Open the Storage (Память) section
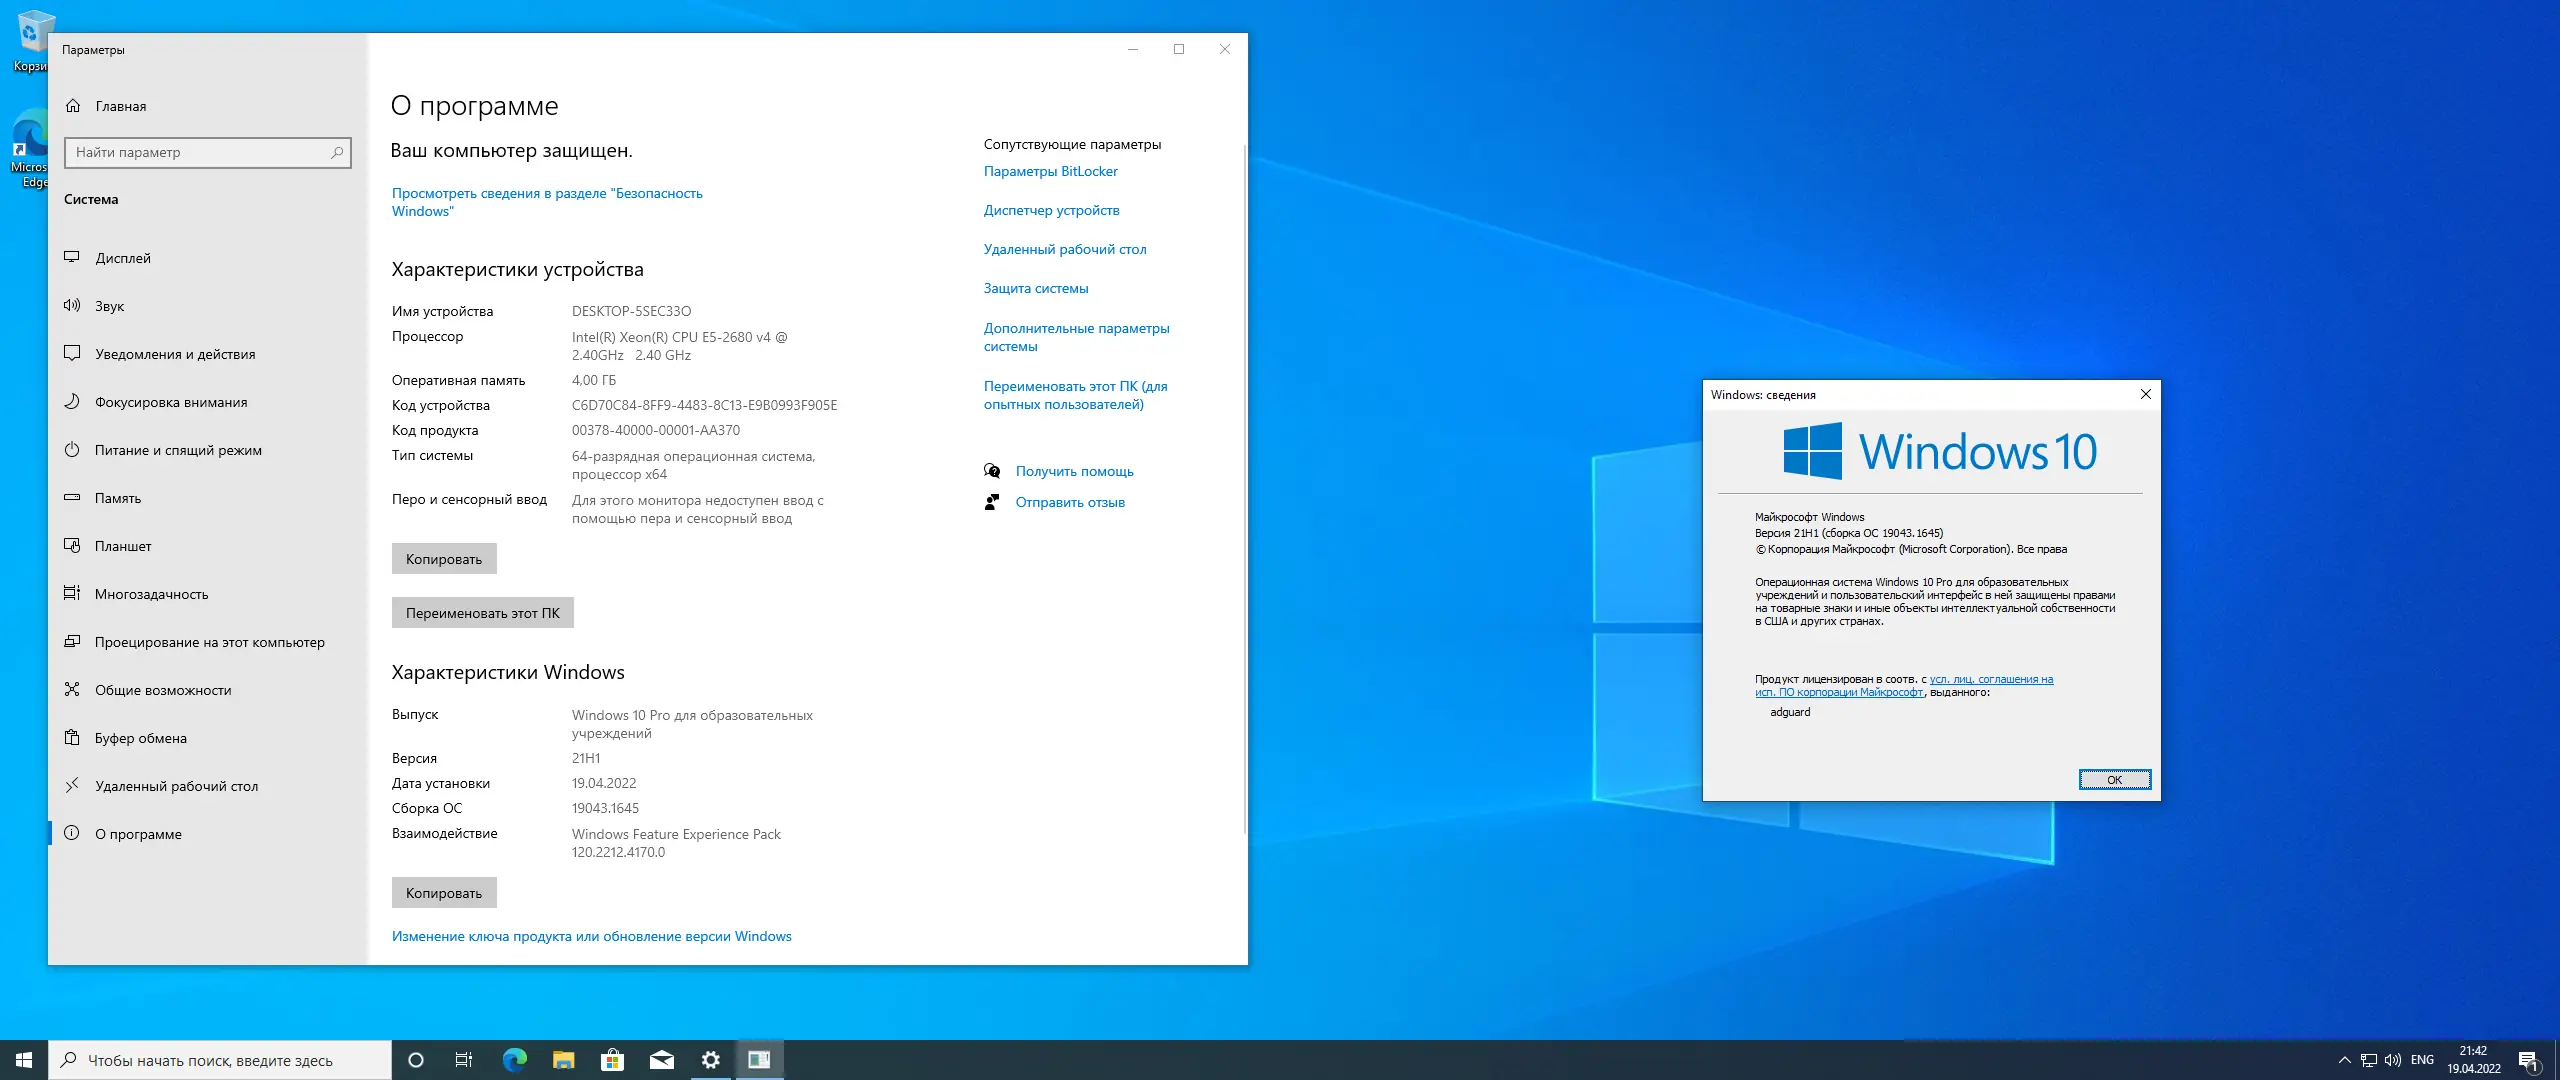Image resolution: width=2560 pixels, height=1080 pixels. click(x=118, y=498)
